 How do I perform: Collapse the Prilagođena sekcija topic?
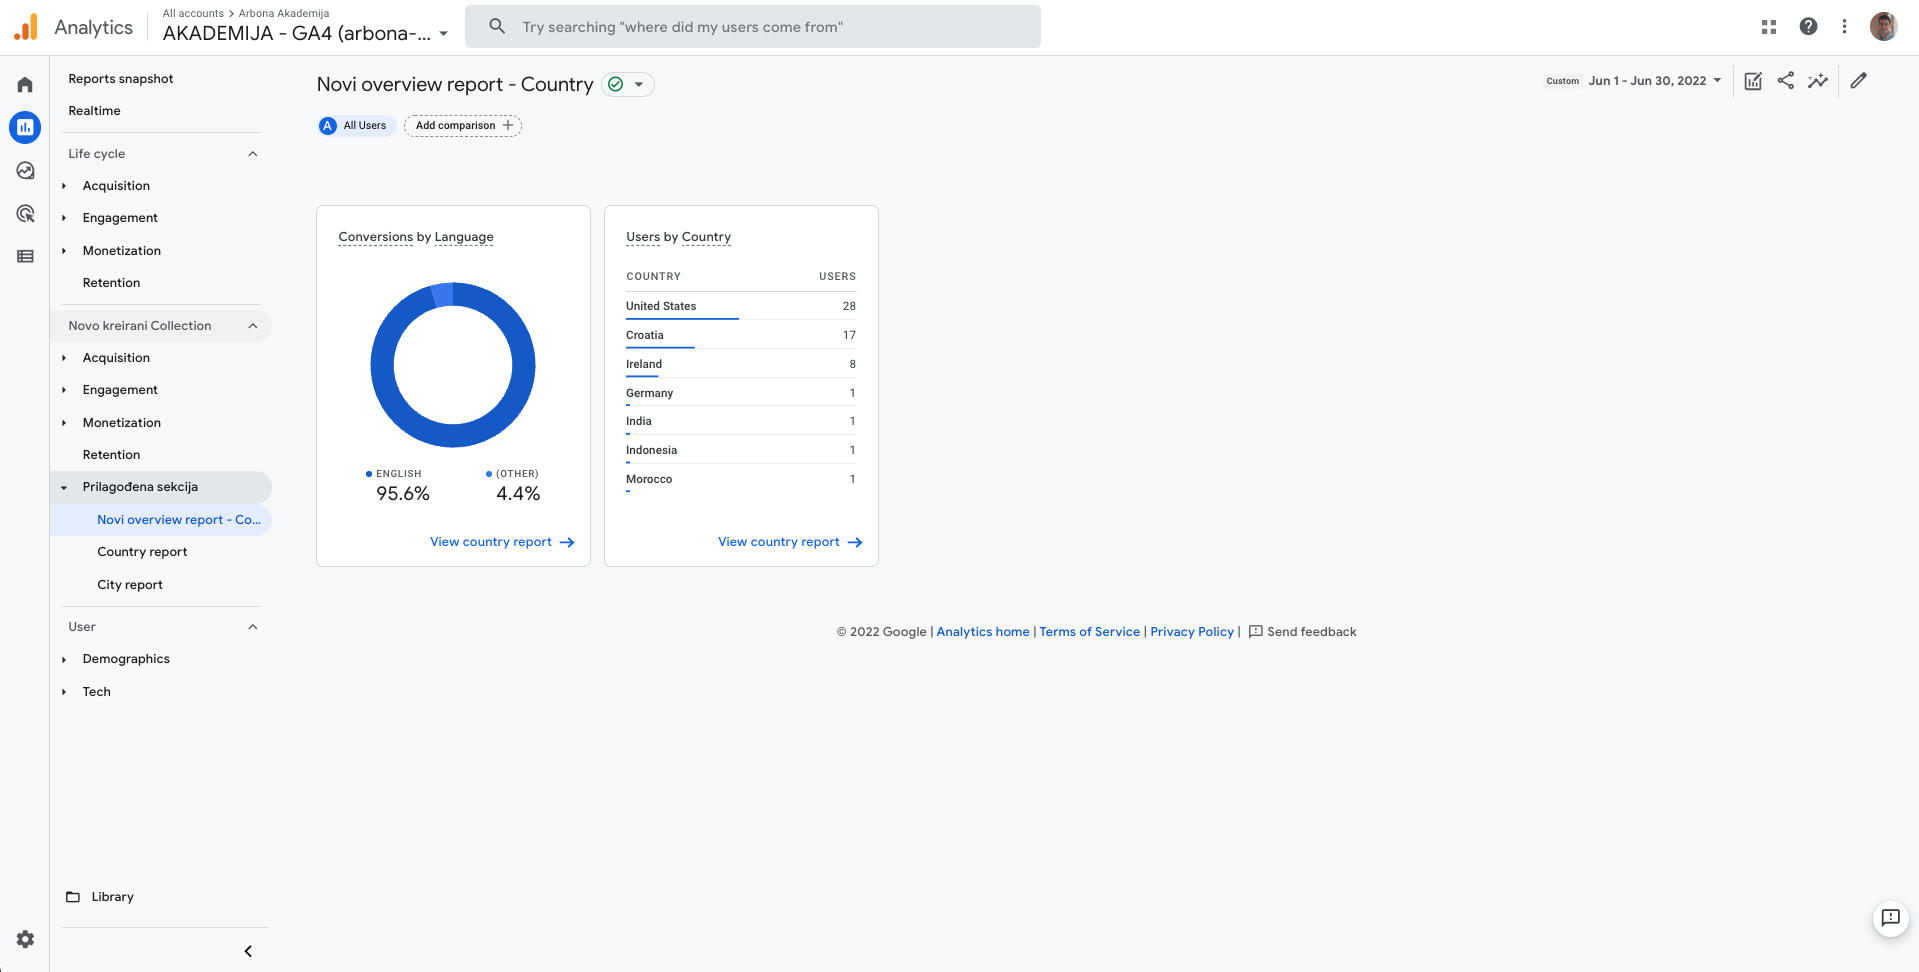tap(64, 488)
